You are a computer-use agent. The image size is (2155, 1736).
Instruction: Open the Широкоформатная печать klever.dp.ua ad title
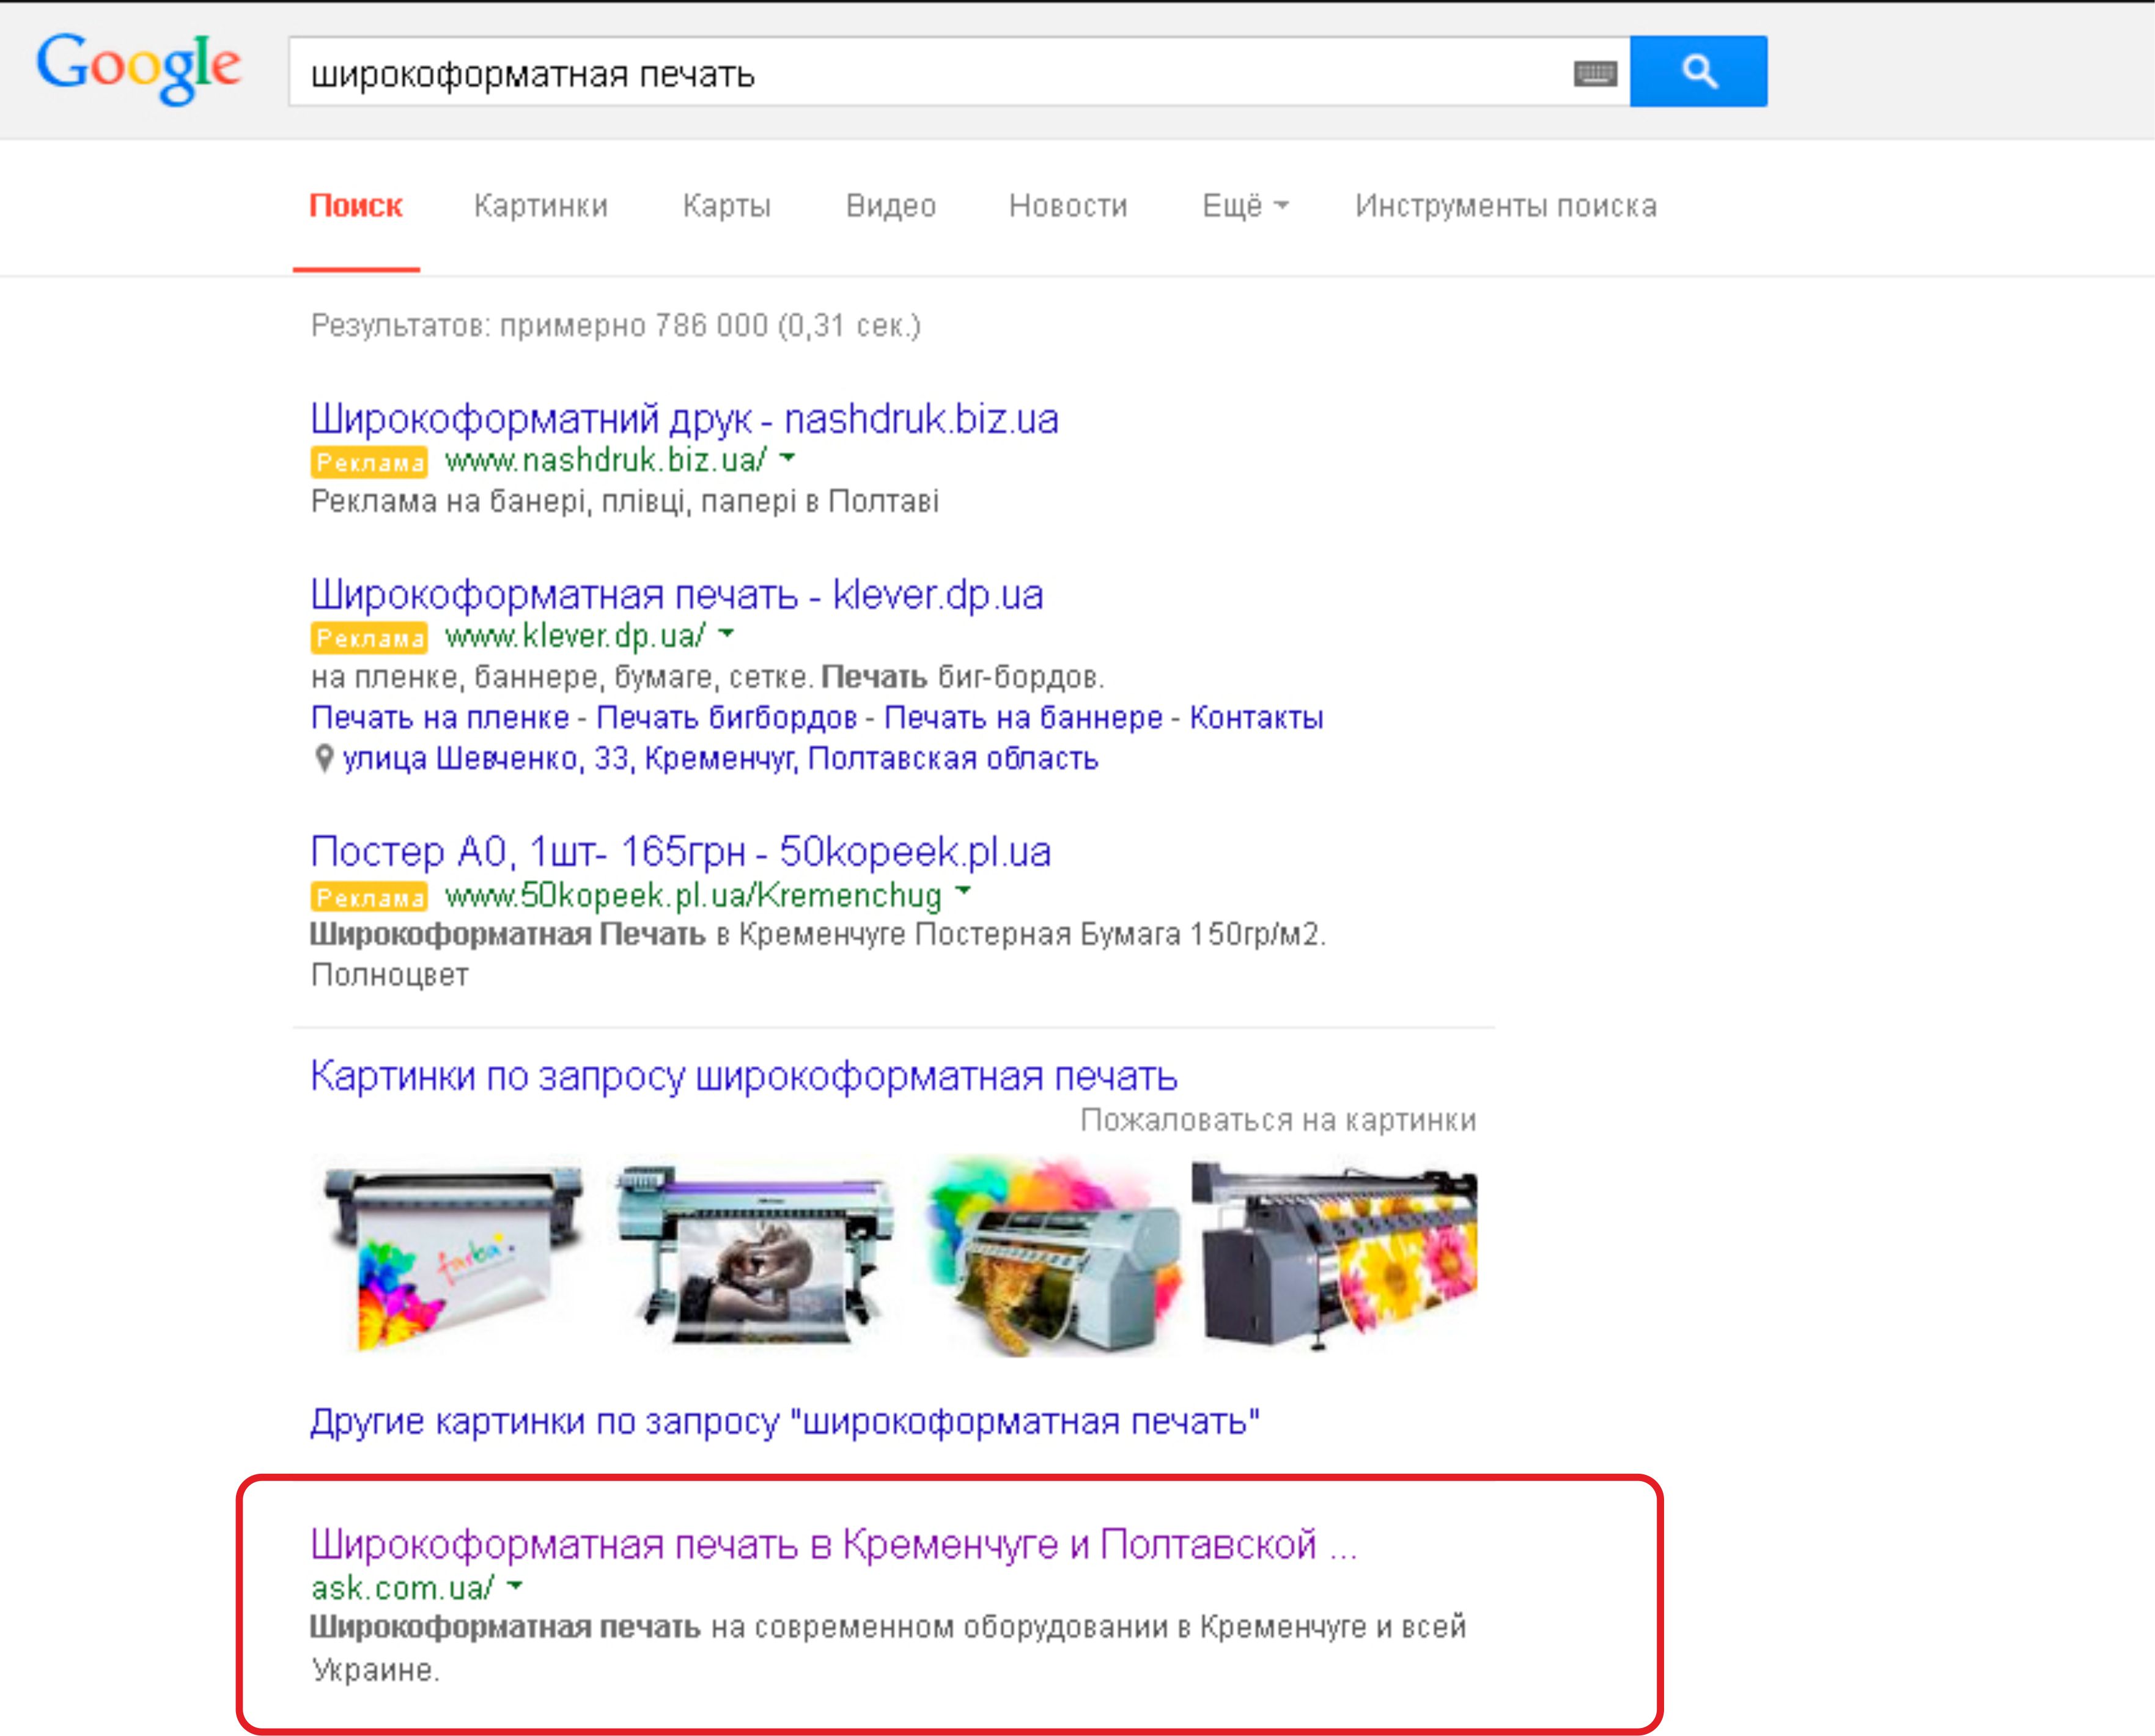[677, 595]
